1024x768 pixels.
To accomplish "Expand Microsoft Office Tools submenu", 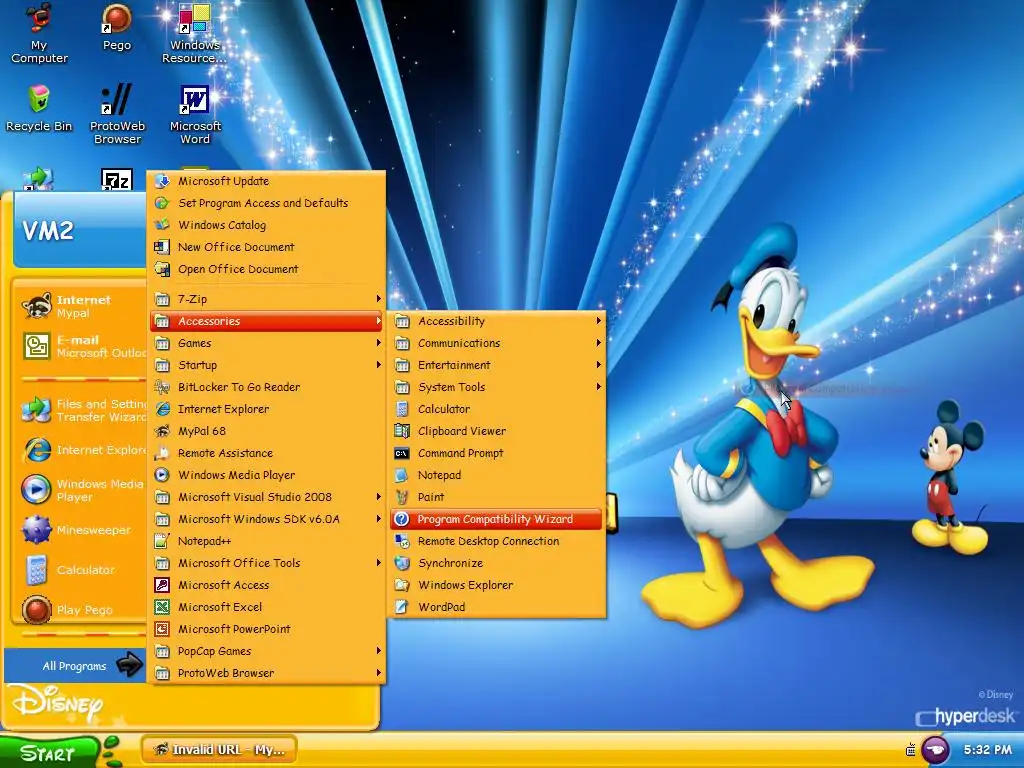I will pos(266,563).
